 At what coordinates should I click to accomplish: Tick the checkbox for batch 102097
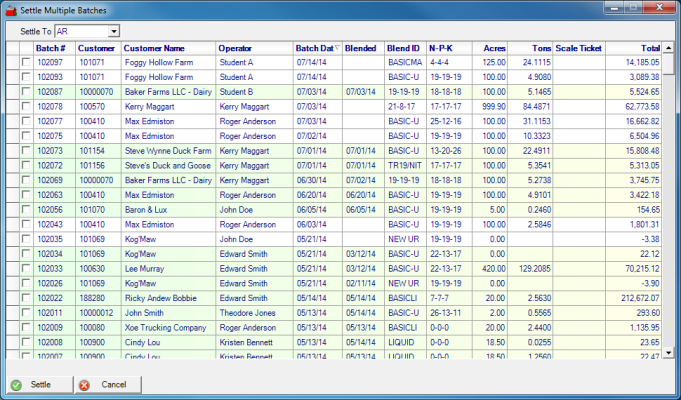(x=25, y=62)
